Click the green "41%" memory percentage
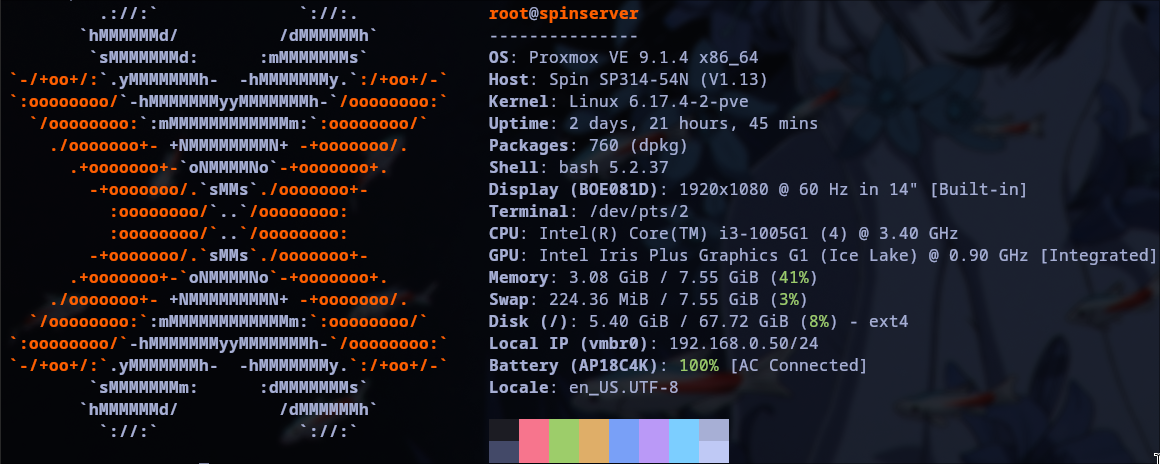The image size is (1160, 464). (x=797, y=278)
